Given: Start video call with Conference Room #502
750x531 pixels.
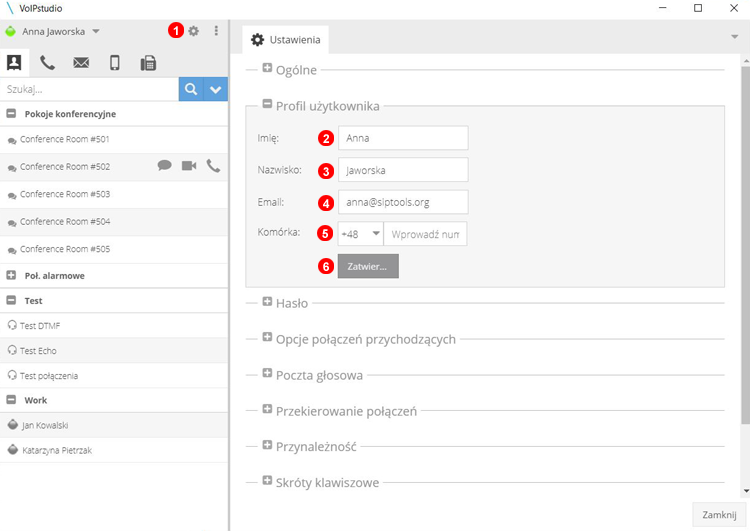Looking at the screenshot, I should pyautogui.click(x=189, y=166).
